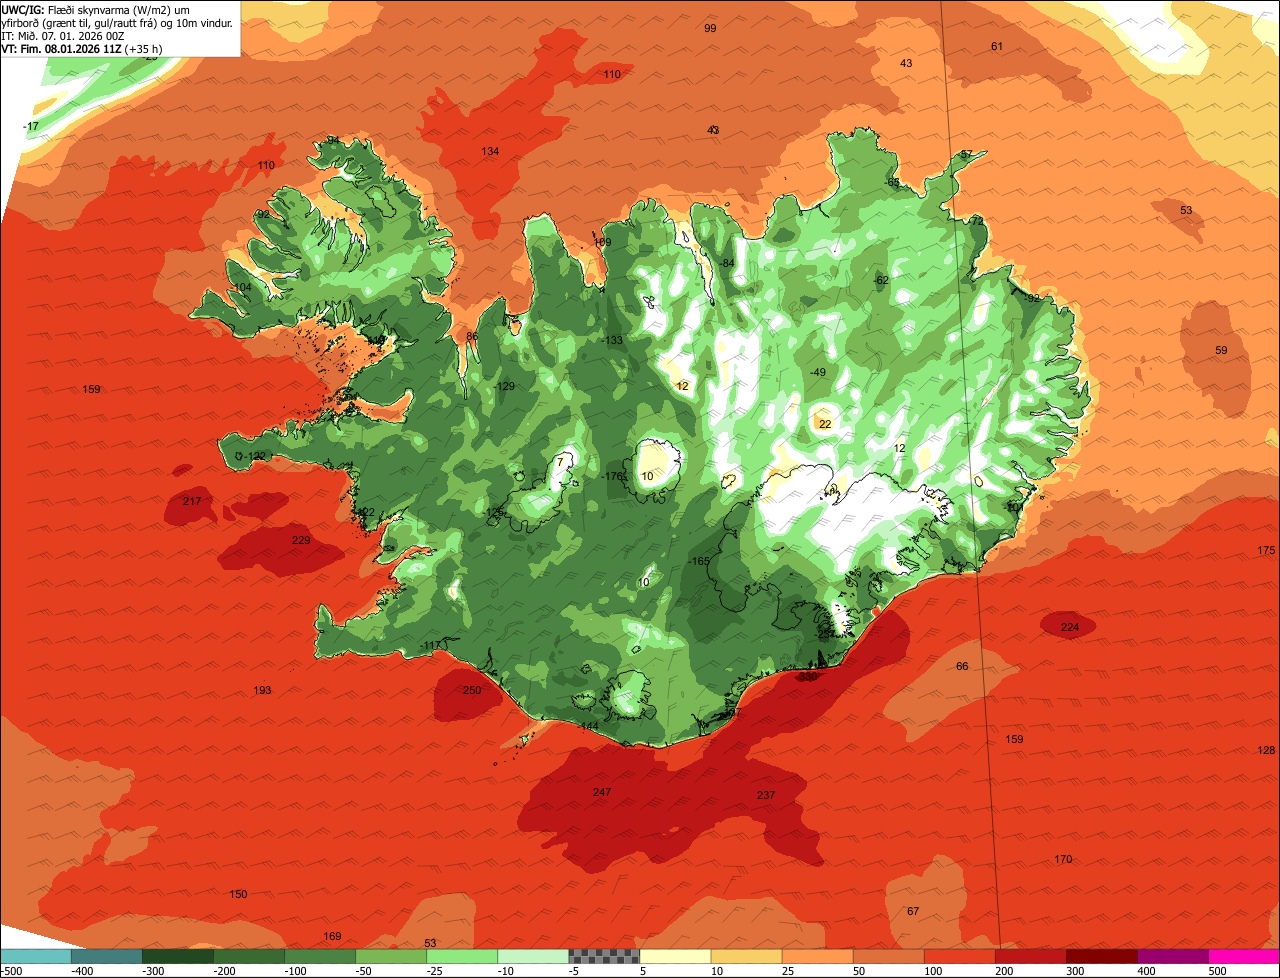Select the -300 to -200 darkest green swatch

pos(178,956)
